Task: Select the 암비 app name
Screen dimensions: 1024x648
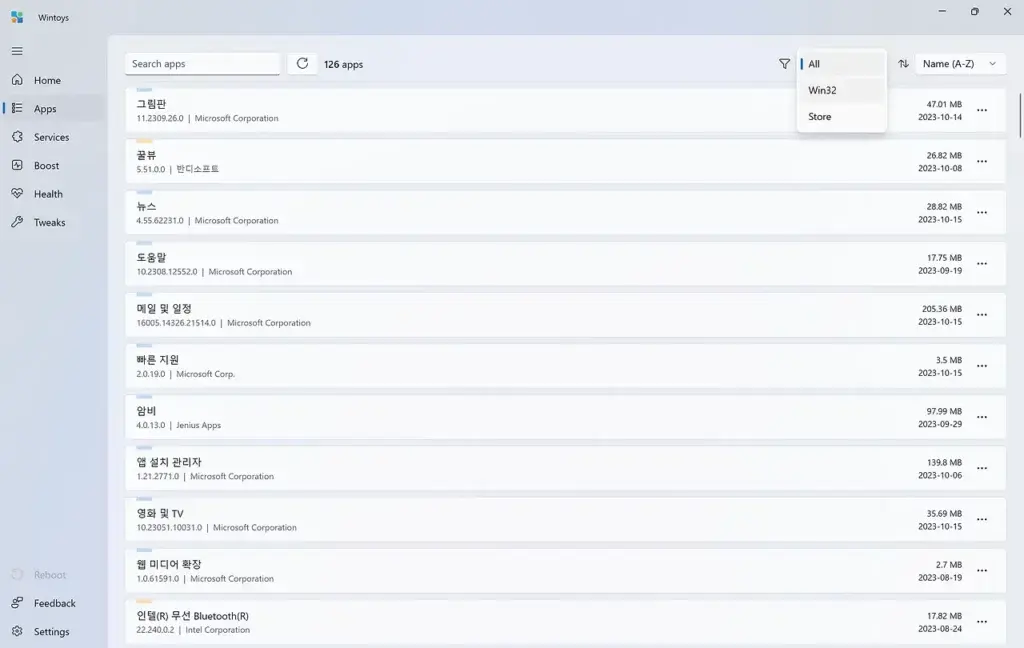Action: (x=146, y=411)
